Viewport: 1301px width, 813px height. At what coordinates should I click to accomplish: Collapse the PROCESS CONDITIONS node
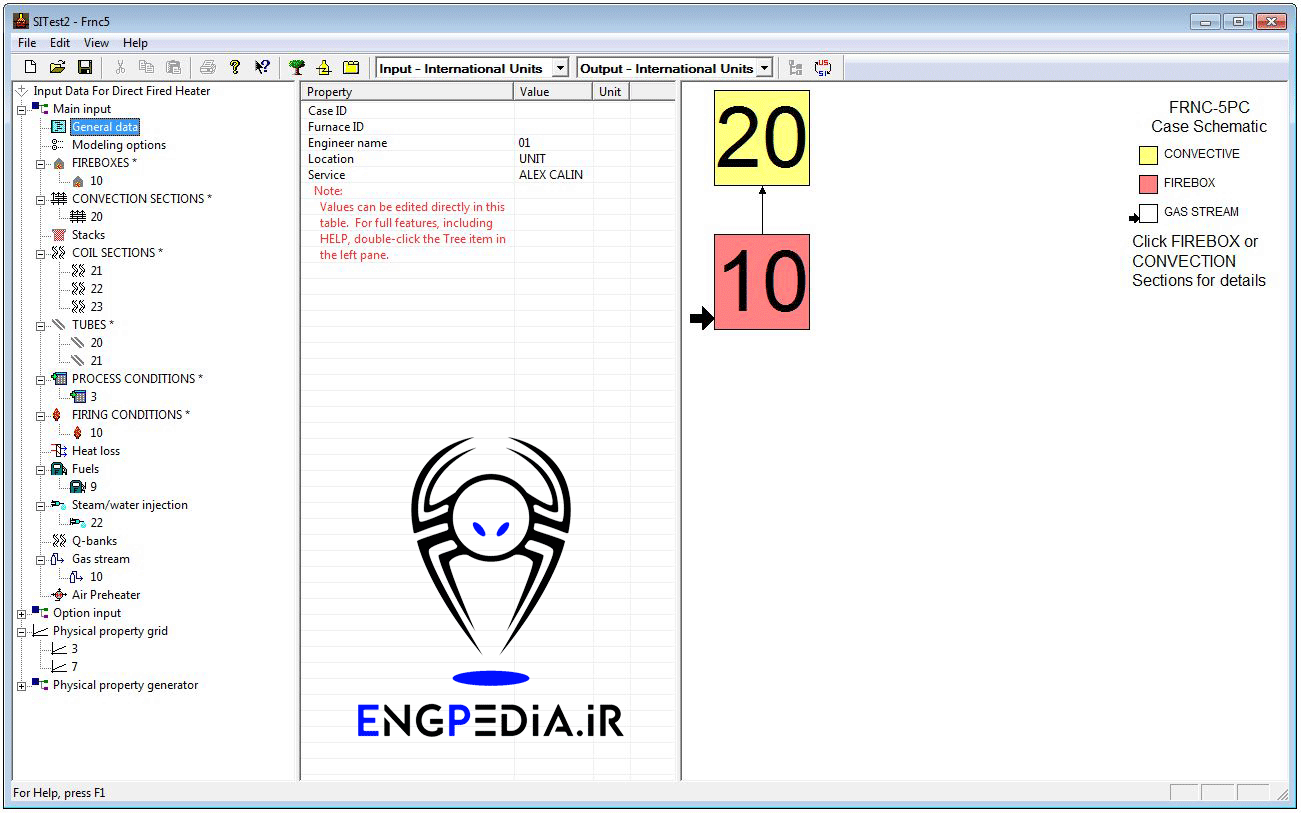click(41, 379)
